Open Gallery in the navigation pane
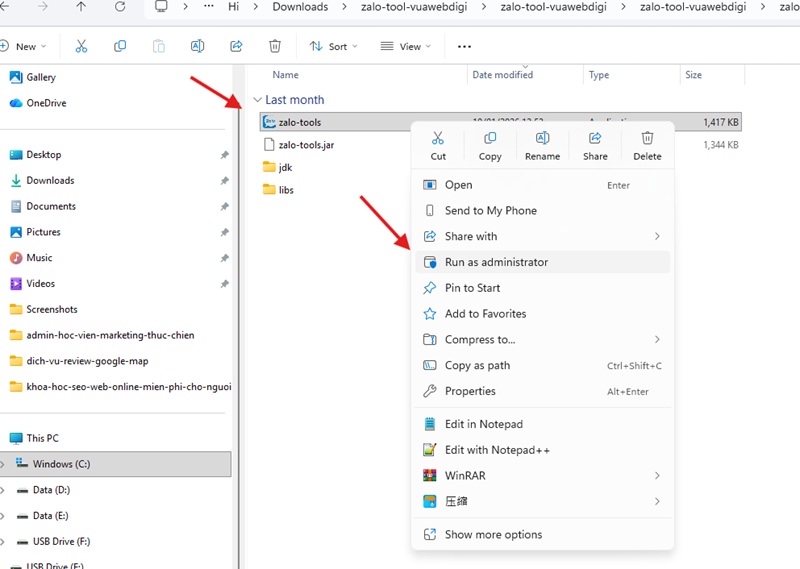The image size is (800, 569). (33, 77)
